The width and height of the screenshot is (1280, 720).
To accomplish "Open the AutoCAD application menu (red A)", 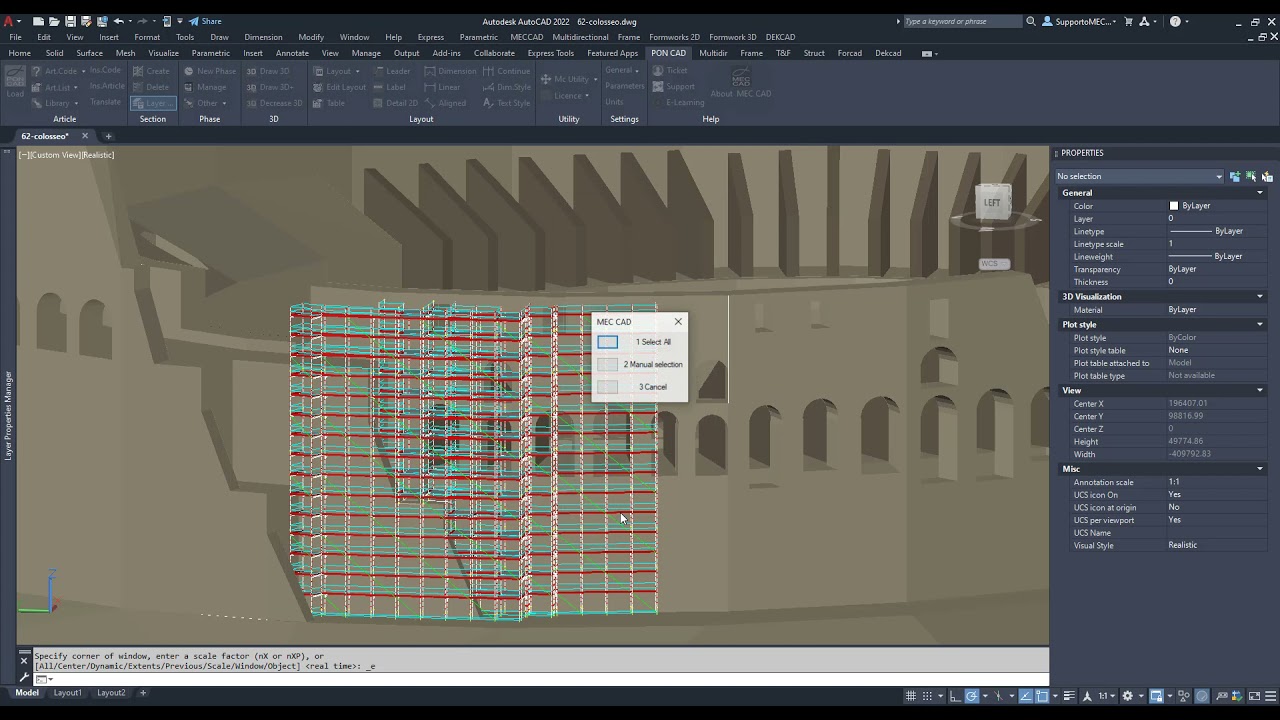I will pos(7,21).
